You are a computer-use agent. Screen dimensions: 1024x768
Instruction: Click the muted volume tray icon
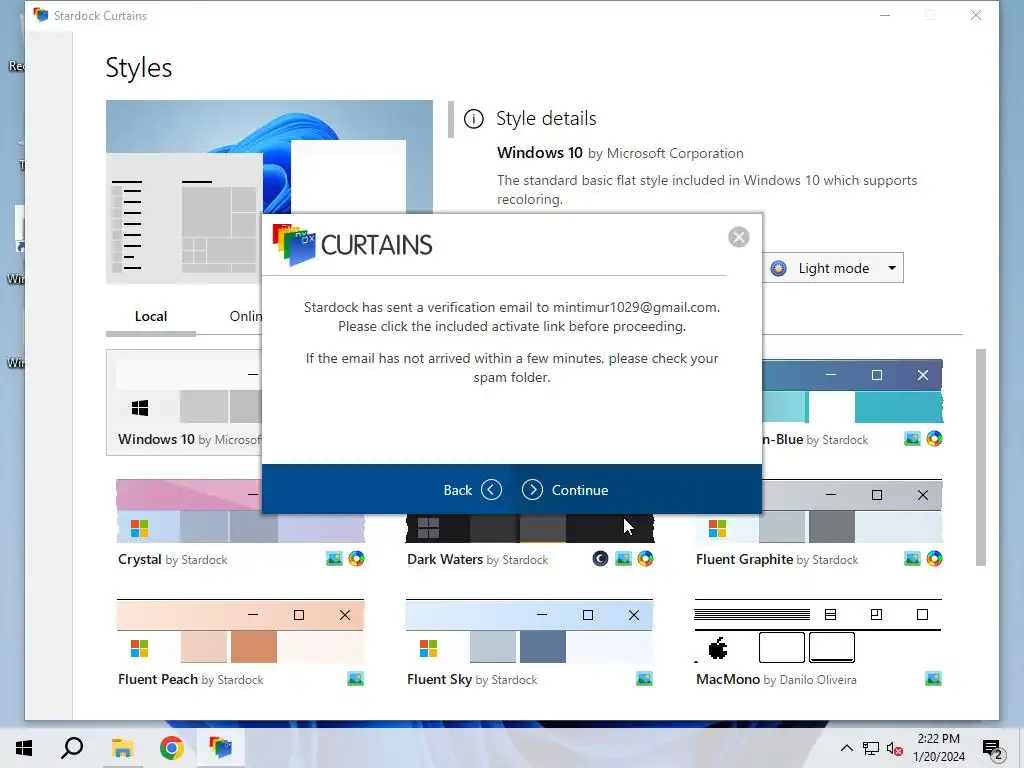click(895, 748)
